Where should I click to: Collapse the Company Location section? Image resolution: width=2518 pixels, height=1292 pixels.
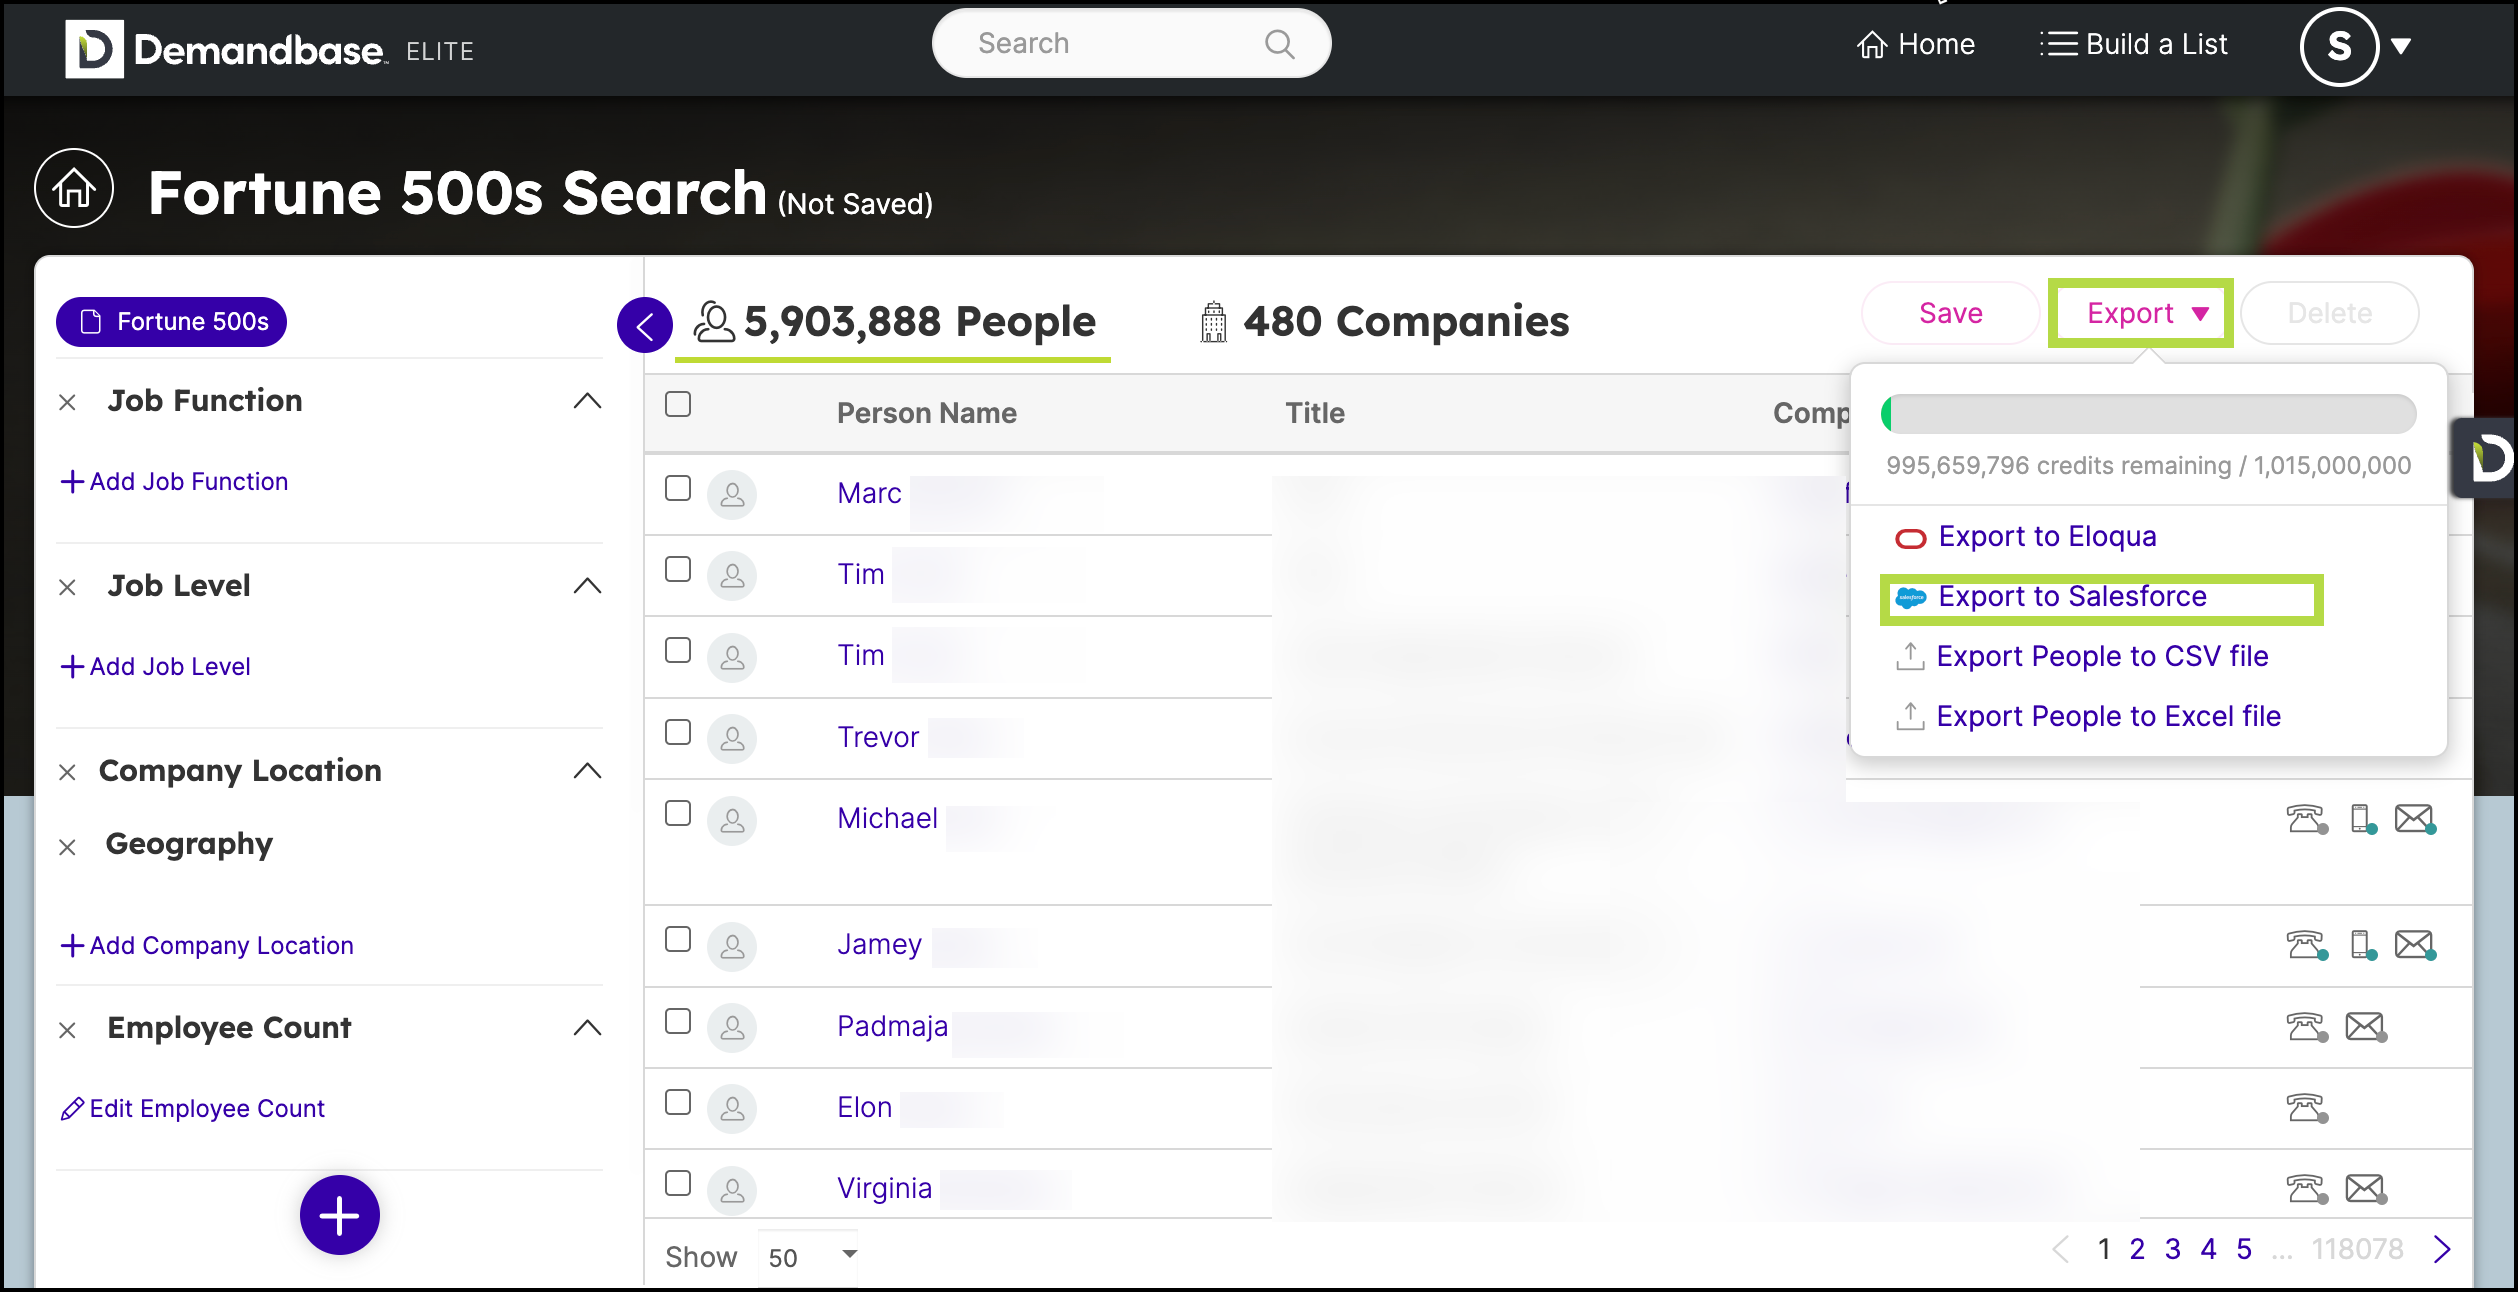click(588, 771)
